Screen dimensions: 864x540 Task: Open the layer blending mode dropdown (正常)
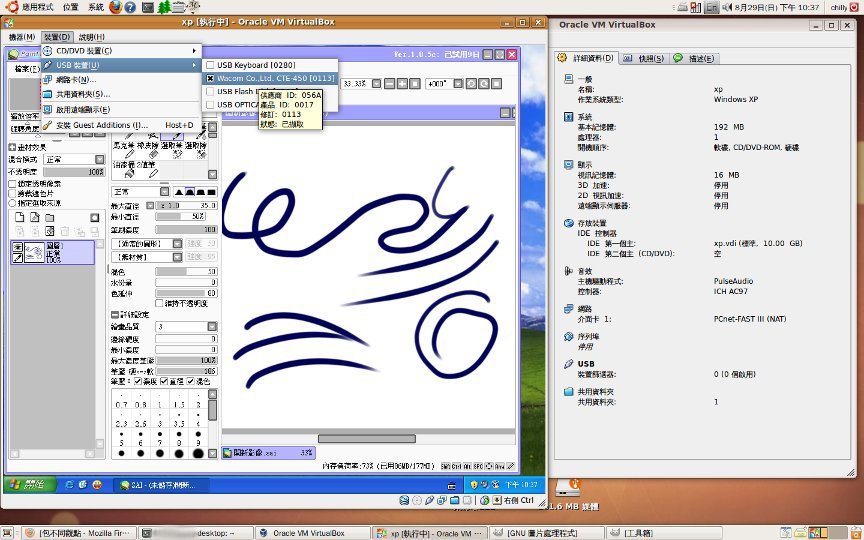click(x=74, y=159)
